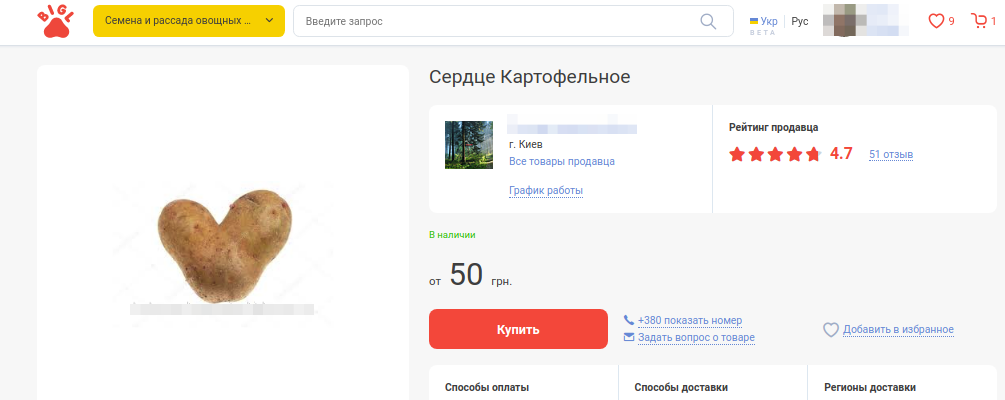
Task: Click the seller rating stars
Action: pos(774,154)
